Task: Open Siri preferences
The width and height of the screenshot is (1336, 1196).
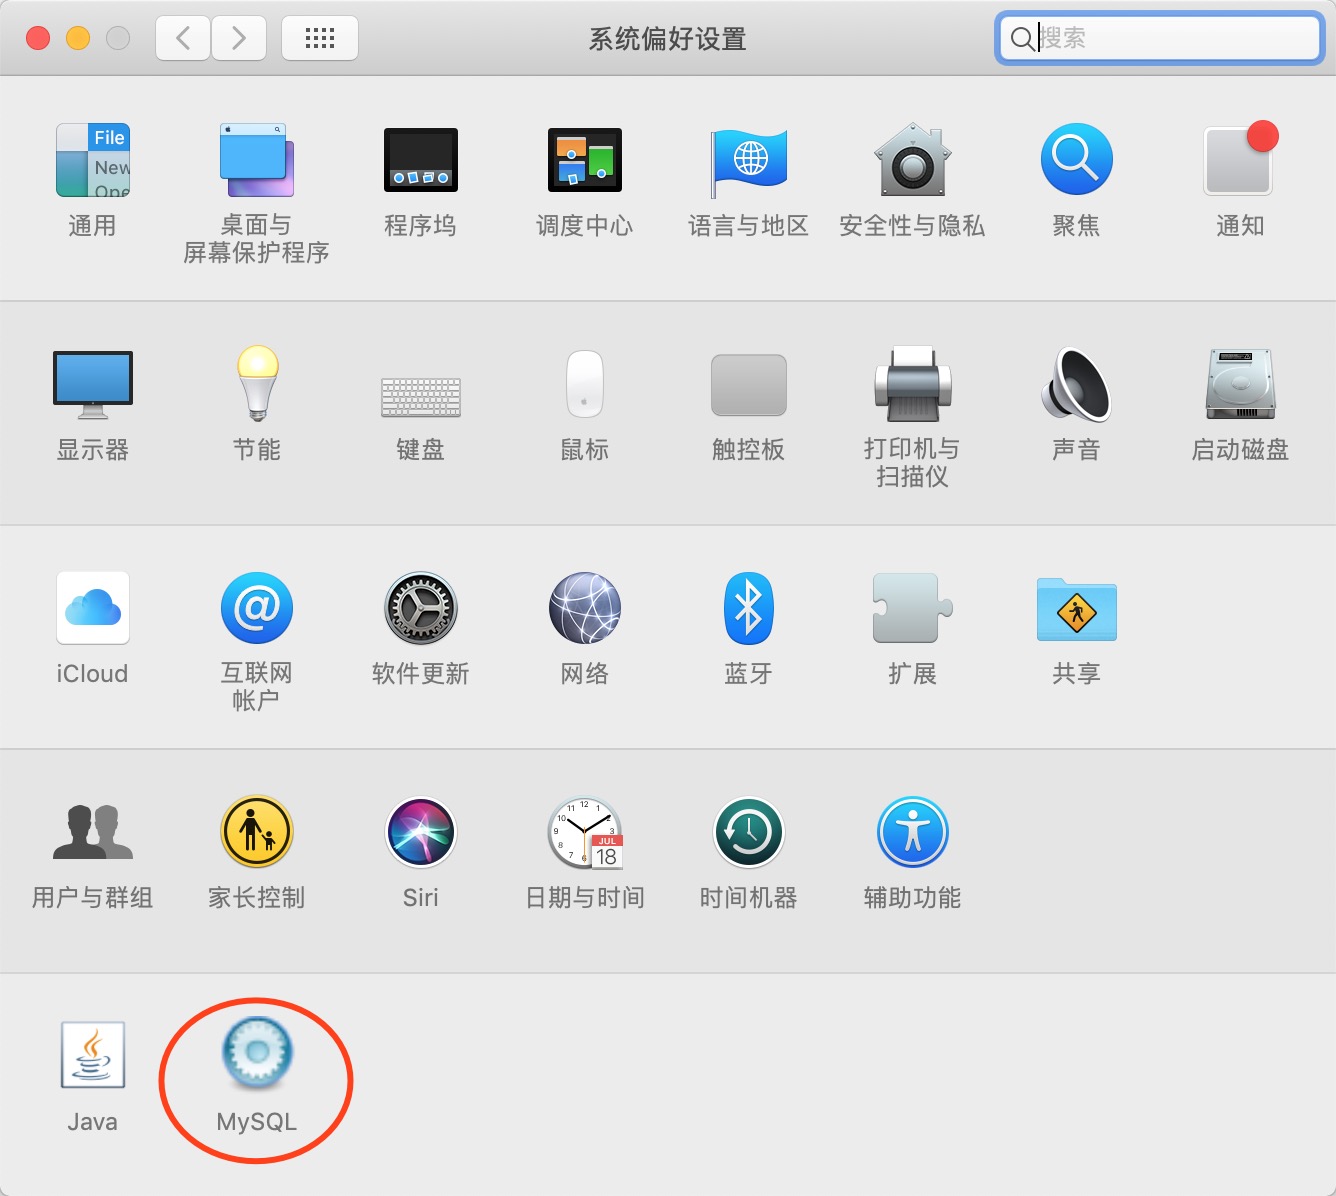Action: (x=420, y=832)
